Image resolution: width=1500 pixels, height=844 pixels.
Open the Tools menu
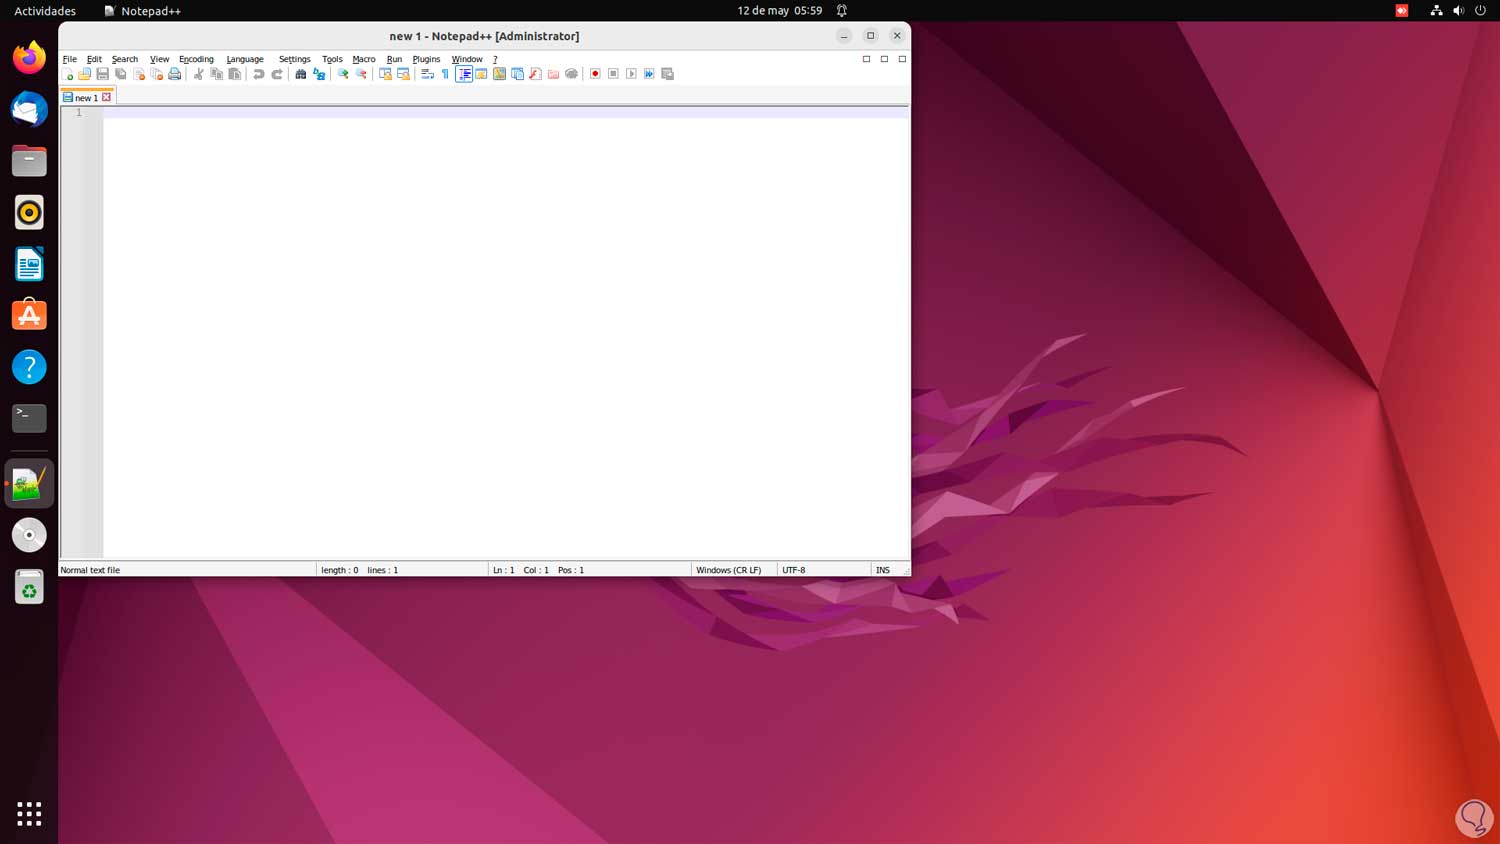pos(332,59)
